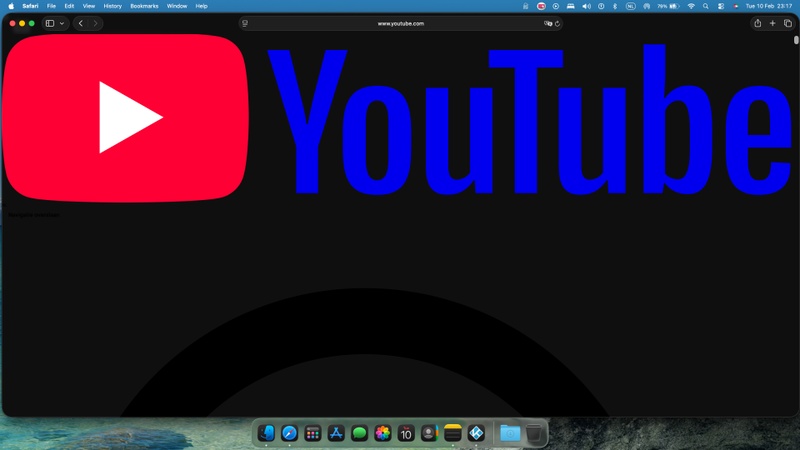Open the Bookmarks menu
Screen dimensions: 800x450
click(x=144, y=6)
